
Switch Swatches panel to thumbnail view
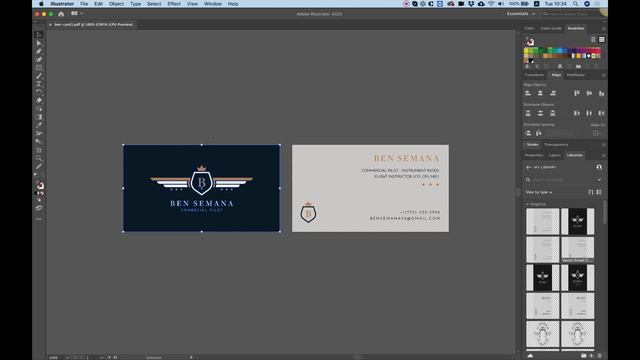point(602,40)
